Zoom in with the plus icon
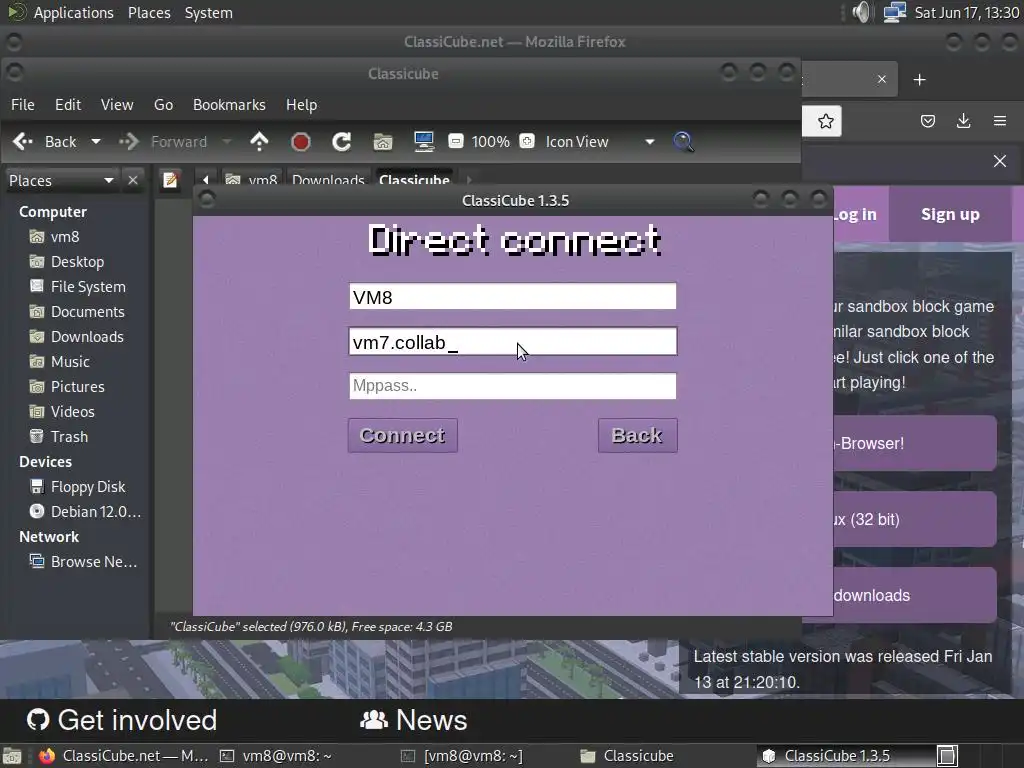The image size is (1024, 768). (x=527, y=142)
